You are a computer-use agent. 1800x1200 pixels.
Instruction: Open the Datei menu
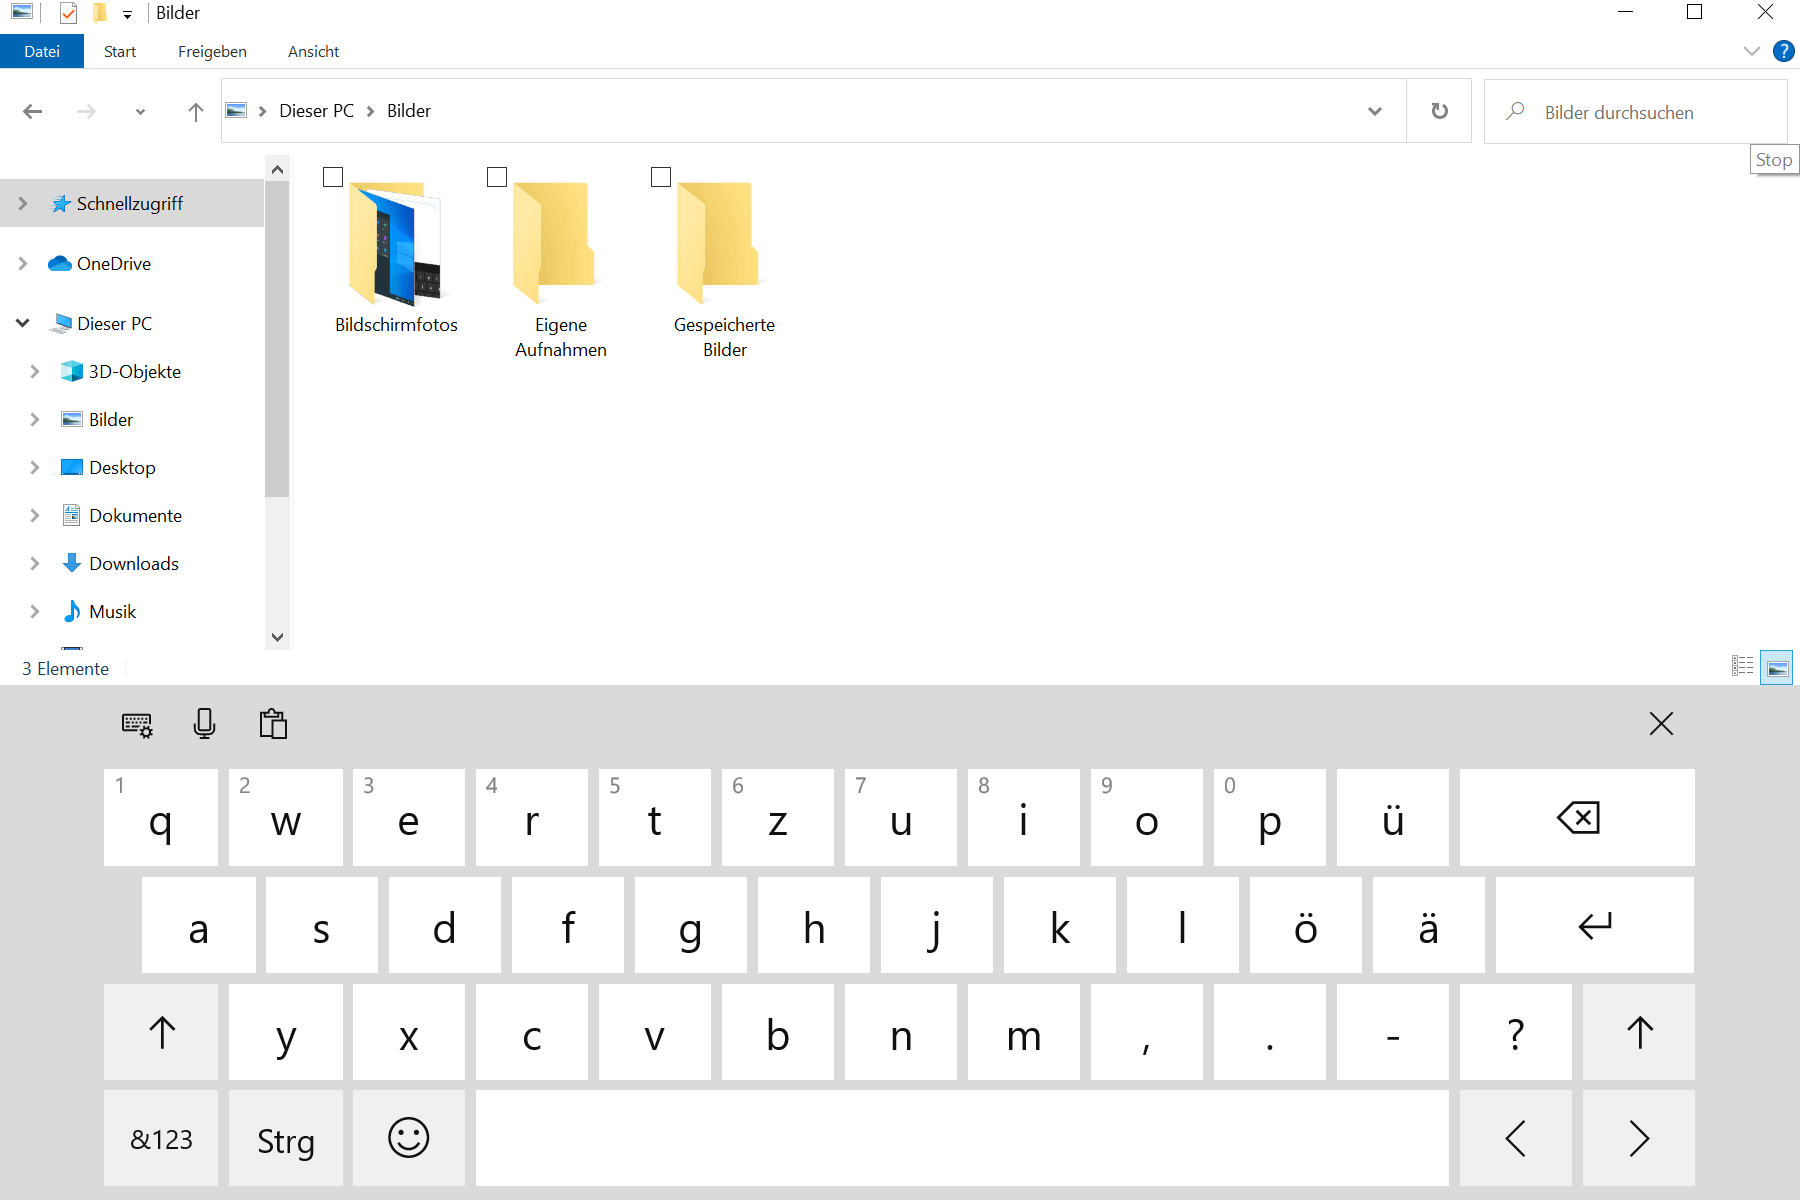[42, 51]
